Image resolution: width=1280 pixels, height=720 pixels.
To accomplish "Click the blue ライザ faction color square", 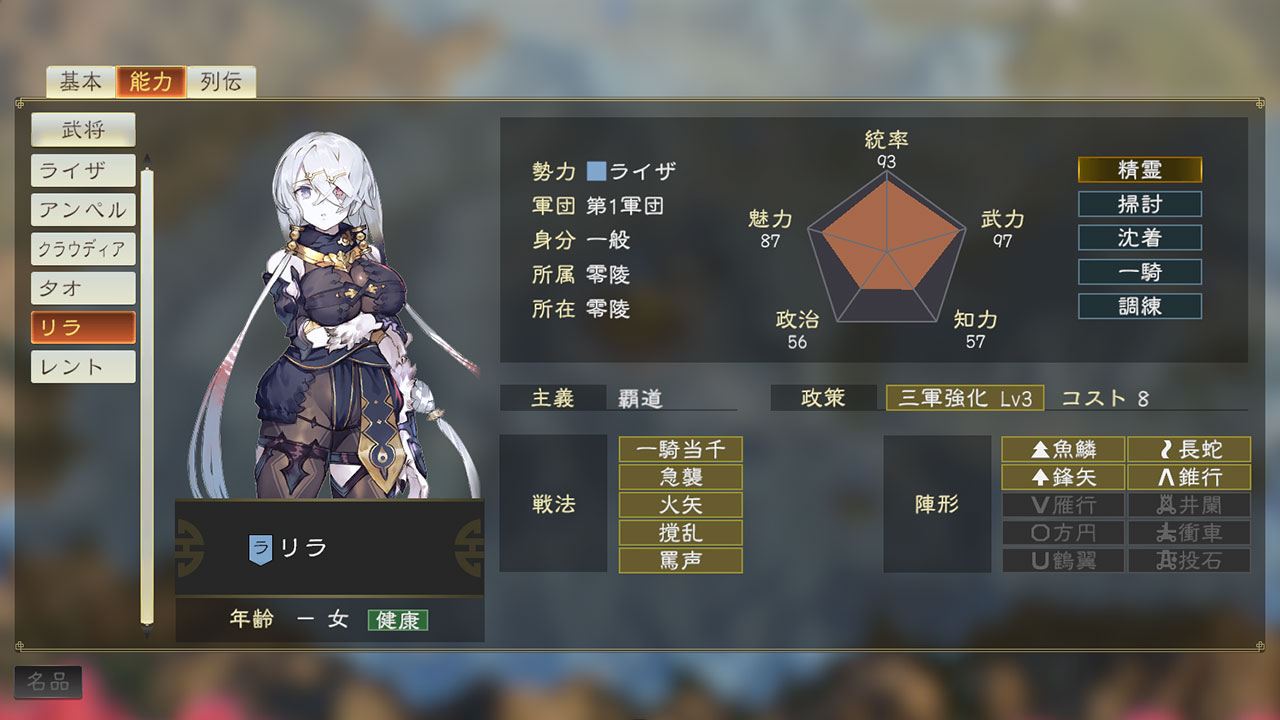I will tap(597, 172).
